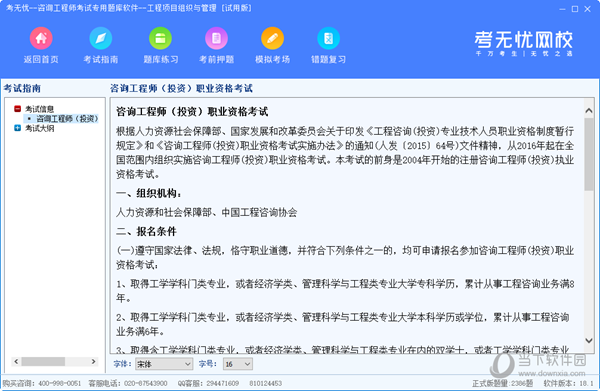Click the QQ客服 294471609 status entry
Image resolution: width=600 pixels, height=391 pixels.
(208, 383)
